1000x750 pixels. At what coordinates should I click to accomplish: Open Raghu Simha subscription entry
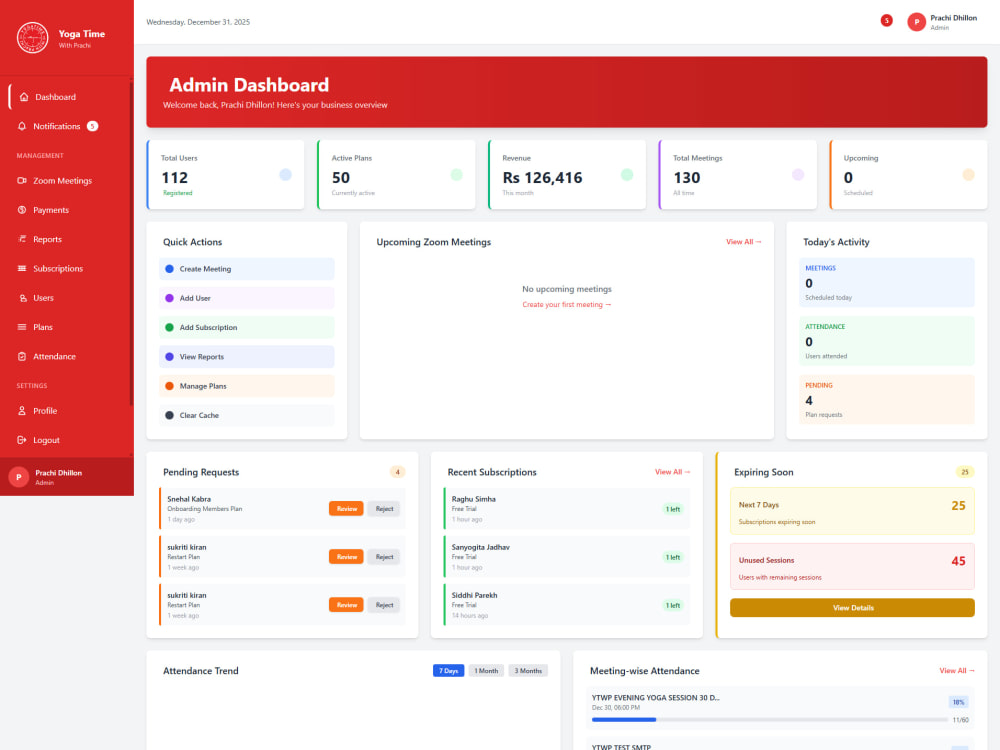[566, 509]
